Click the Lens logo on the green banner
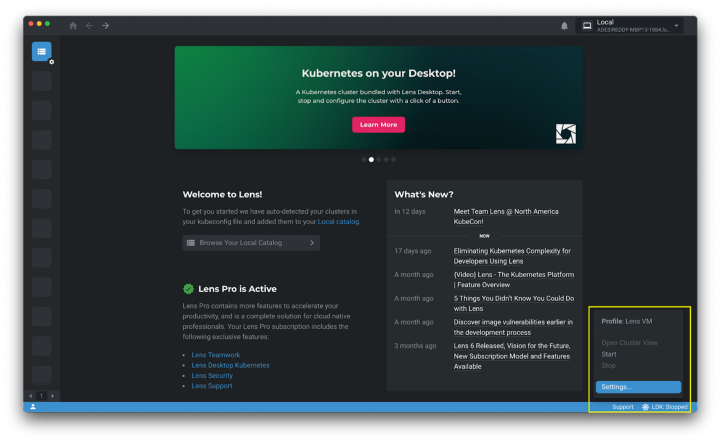Viewport: 720px width, 442px height. tap(566, 134)
